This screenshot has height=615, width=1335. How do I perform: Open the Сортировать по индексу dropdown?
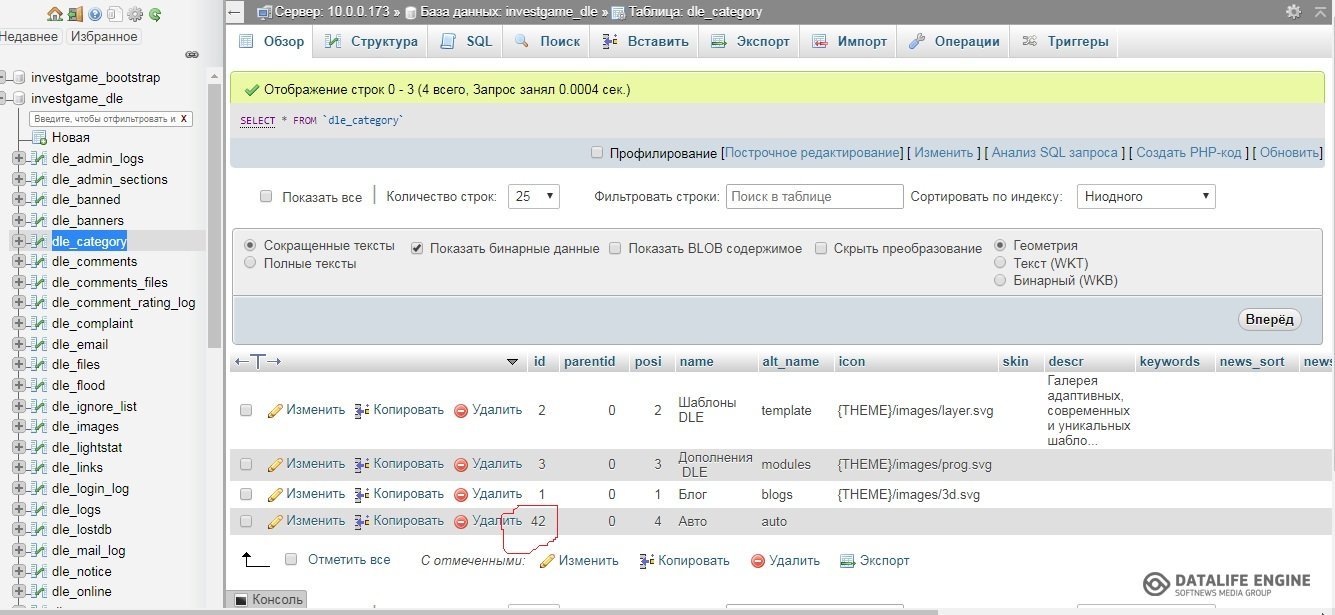click(x=1145, y=197)
